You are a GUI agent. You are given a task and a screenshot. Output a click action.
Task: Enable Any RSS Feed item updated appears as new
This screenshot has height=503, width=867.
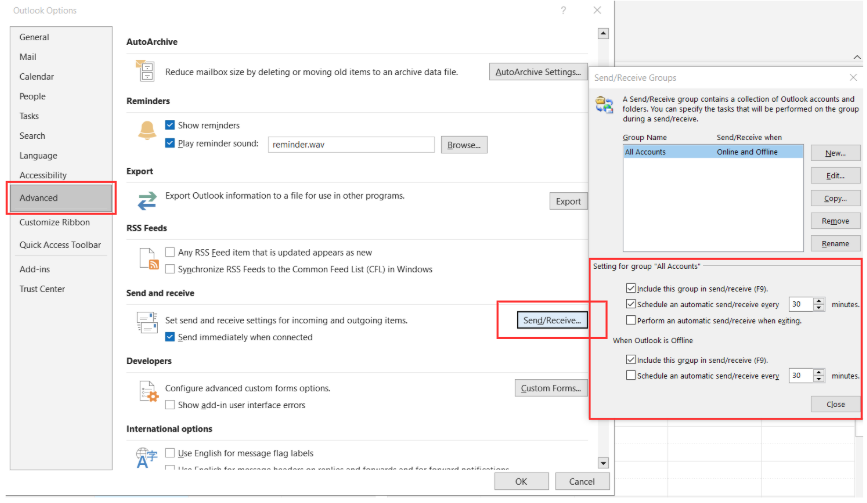tap(170, 252)
